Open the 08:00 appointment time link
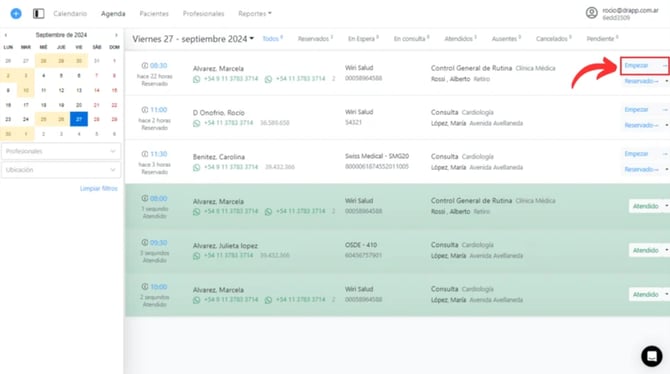Image resolution: width=670 pixels, height=374 pixels. click(159, 198)
